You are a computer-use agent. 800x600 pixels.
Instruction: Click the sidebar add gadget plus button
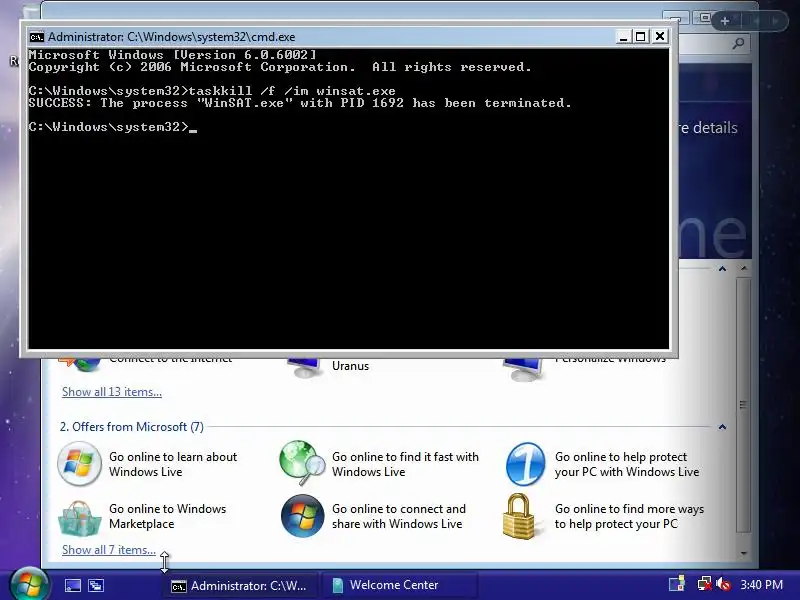tap(724, 21)
